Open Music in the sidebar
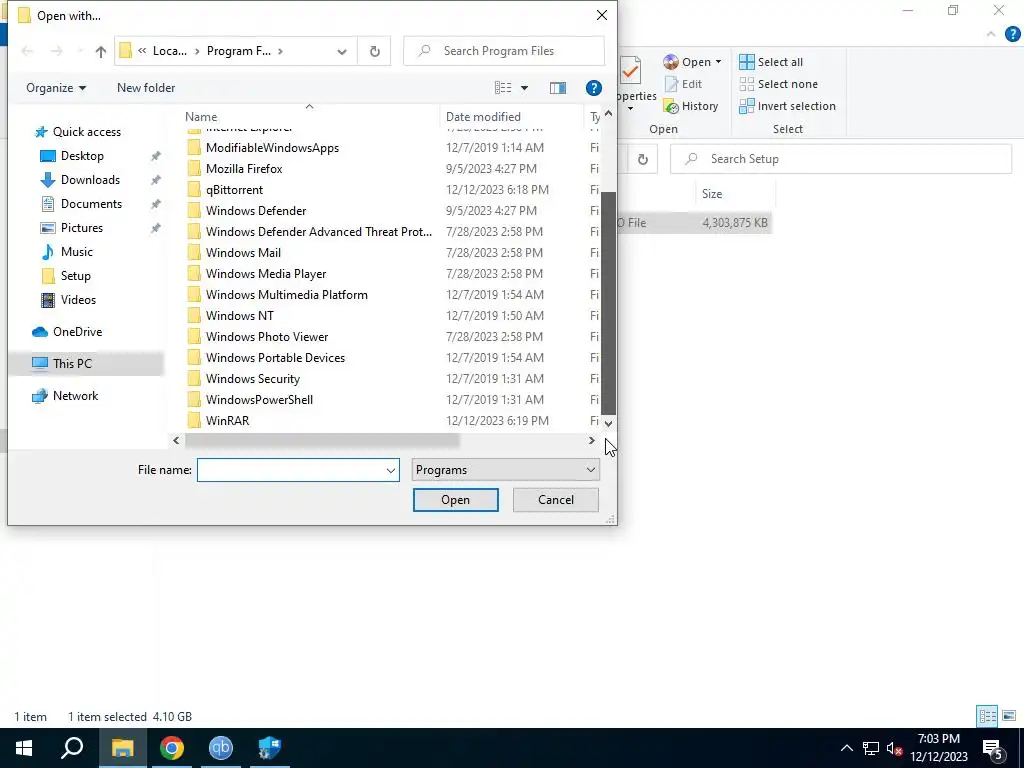Viewport: 1024px width, 768px height. [76, 252]
